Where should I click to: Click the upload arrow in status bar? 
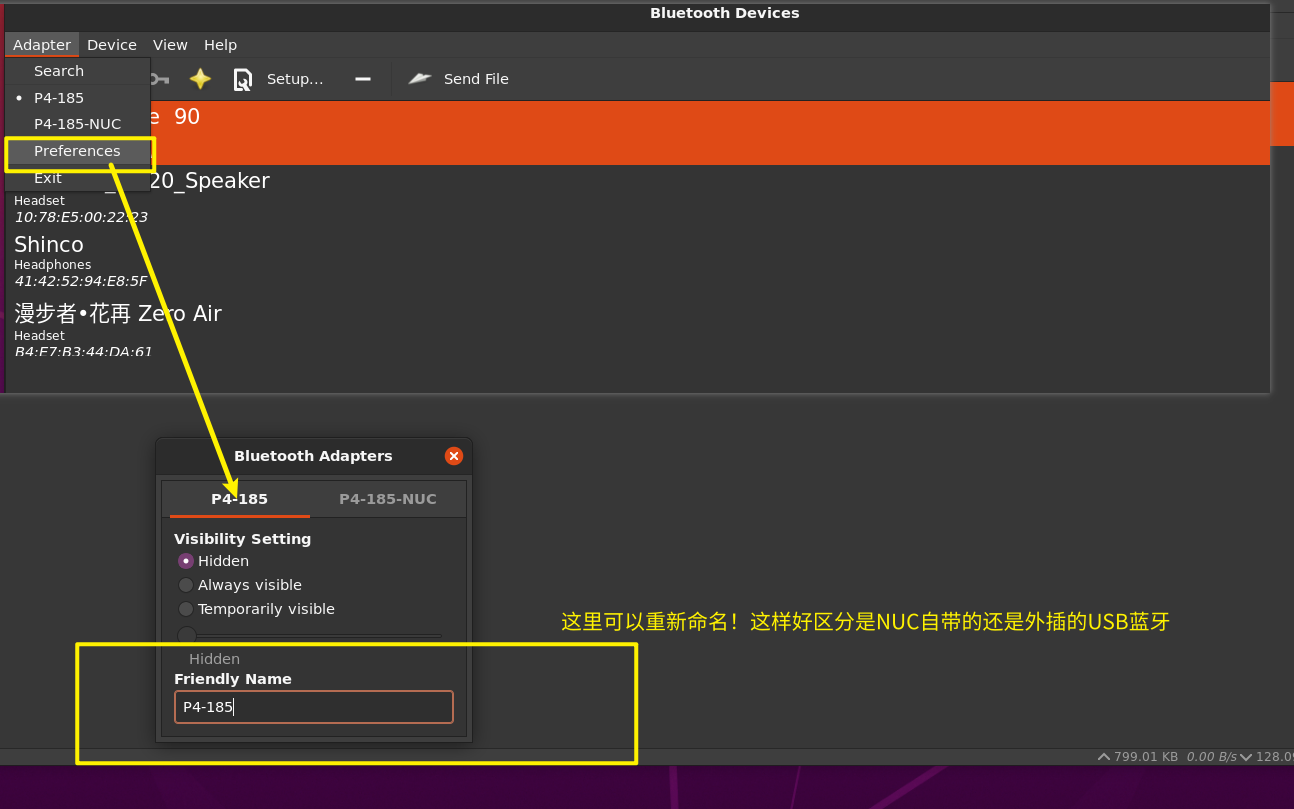point(1104,757)
